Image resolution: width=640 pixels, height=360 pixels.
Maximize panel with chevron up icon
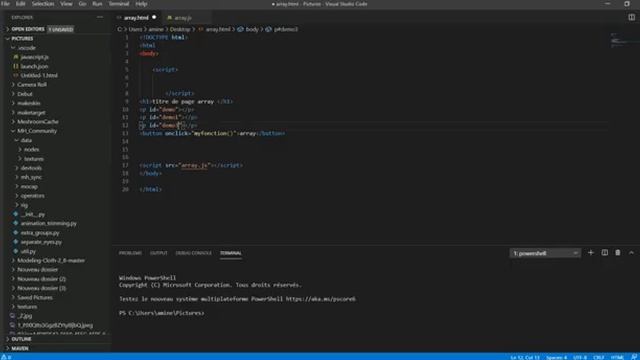pyautogui.click(x=631, y=253)
